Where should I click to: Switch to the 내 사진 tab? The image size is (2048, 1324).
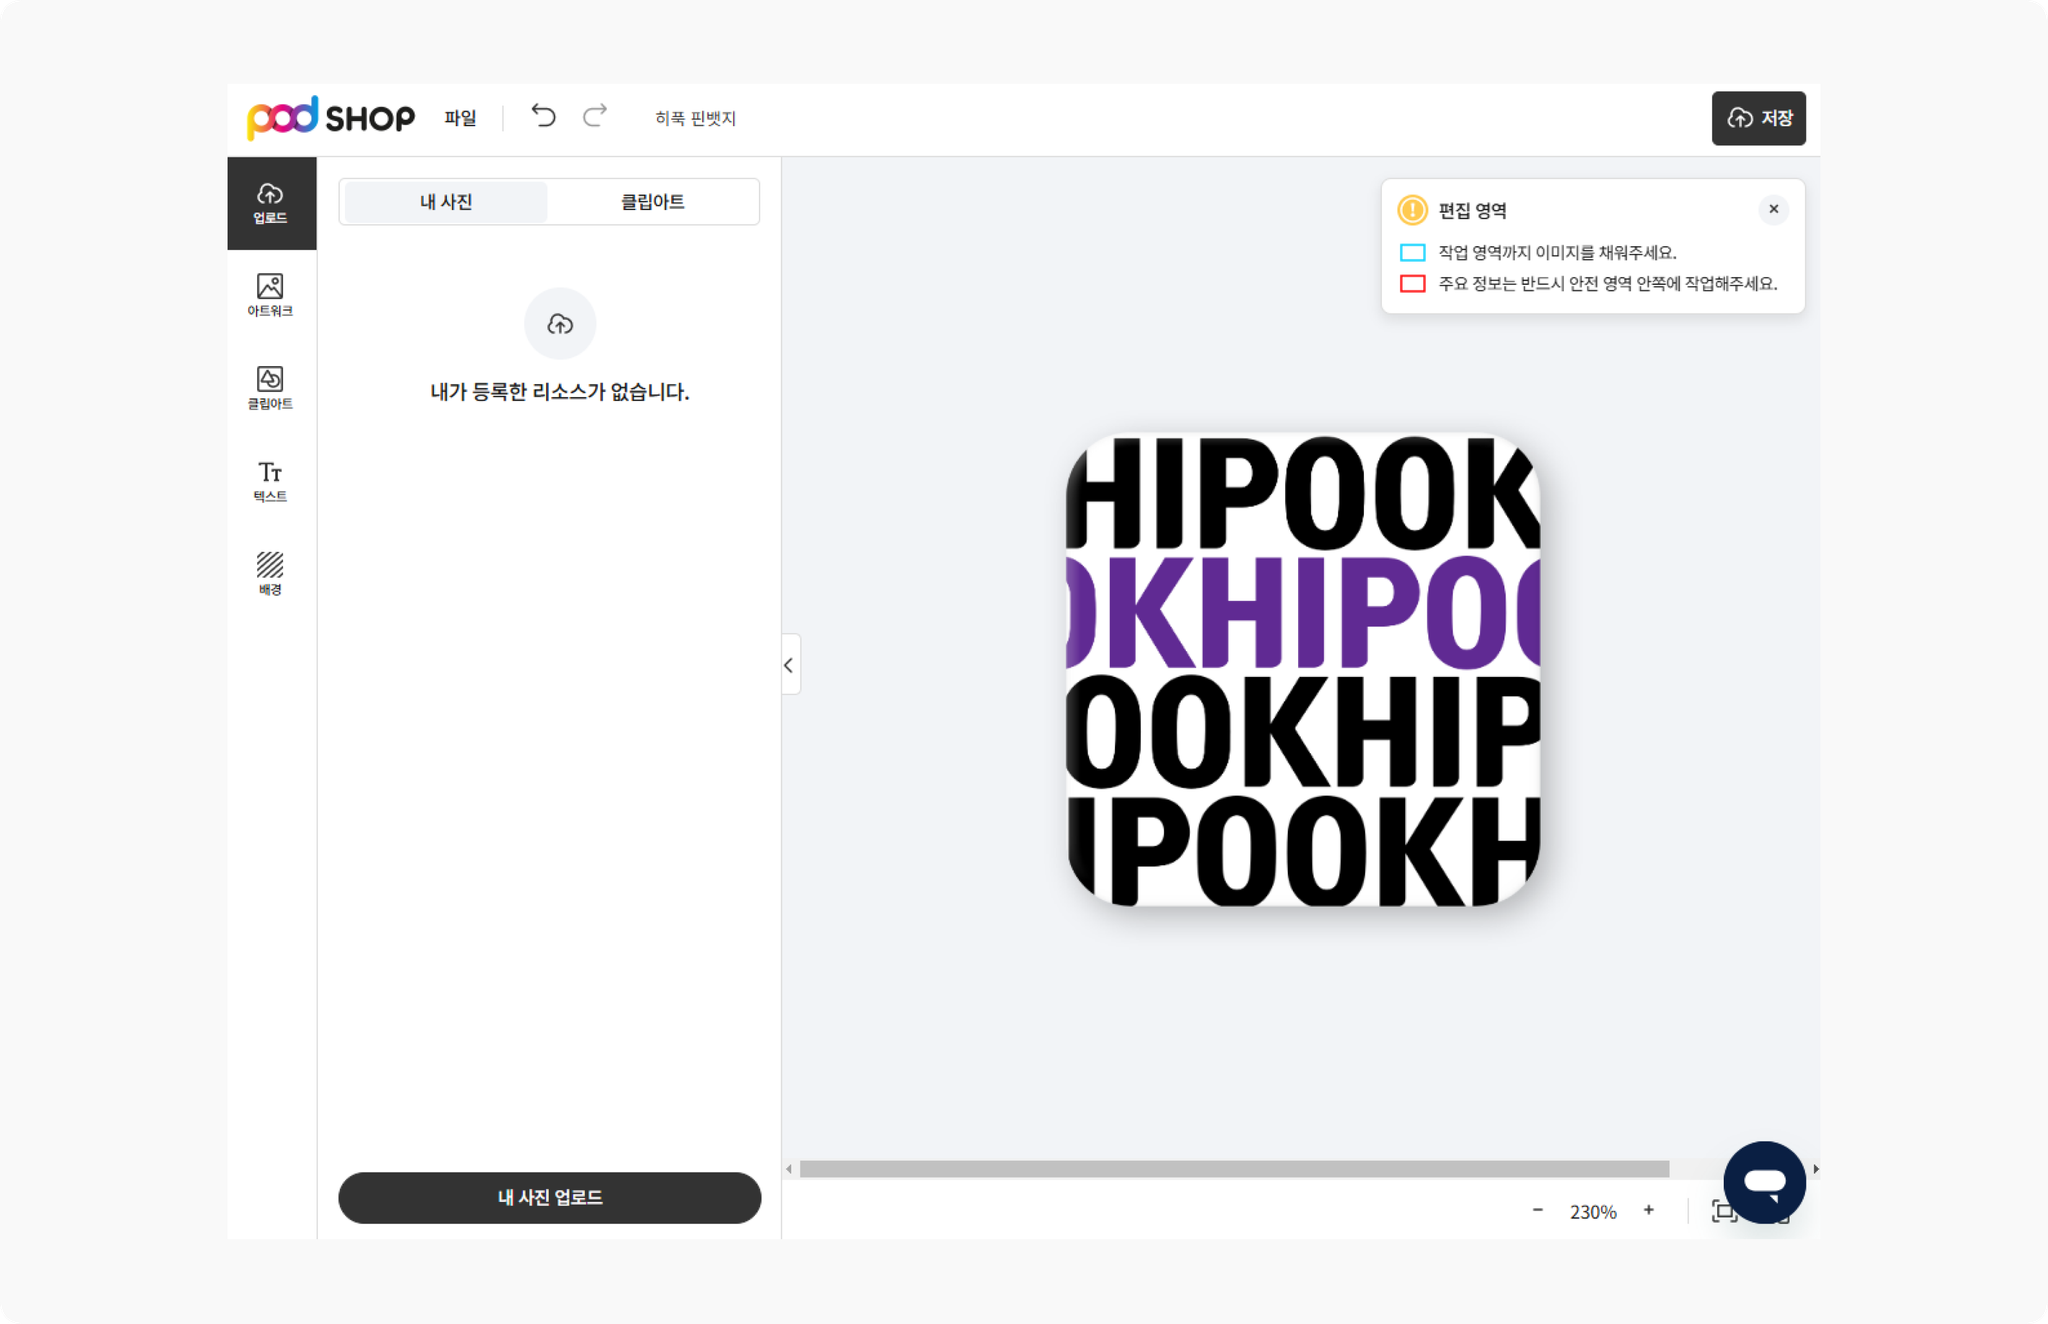[446, 202]
